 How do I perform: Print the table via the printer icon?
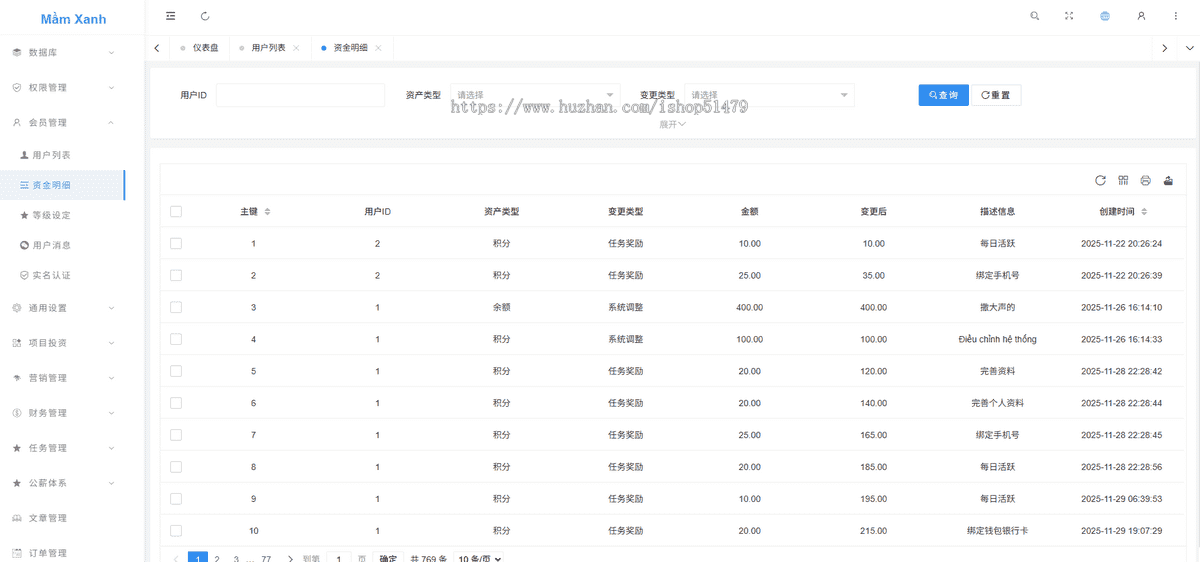(1146, 180)
